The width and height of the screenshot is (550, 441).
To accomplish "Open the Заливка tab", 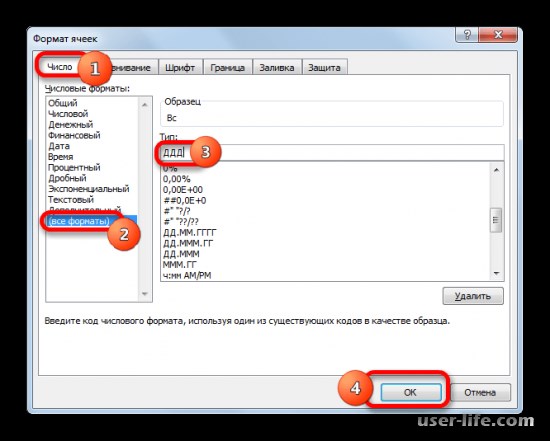I will click(277, 67).
